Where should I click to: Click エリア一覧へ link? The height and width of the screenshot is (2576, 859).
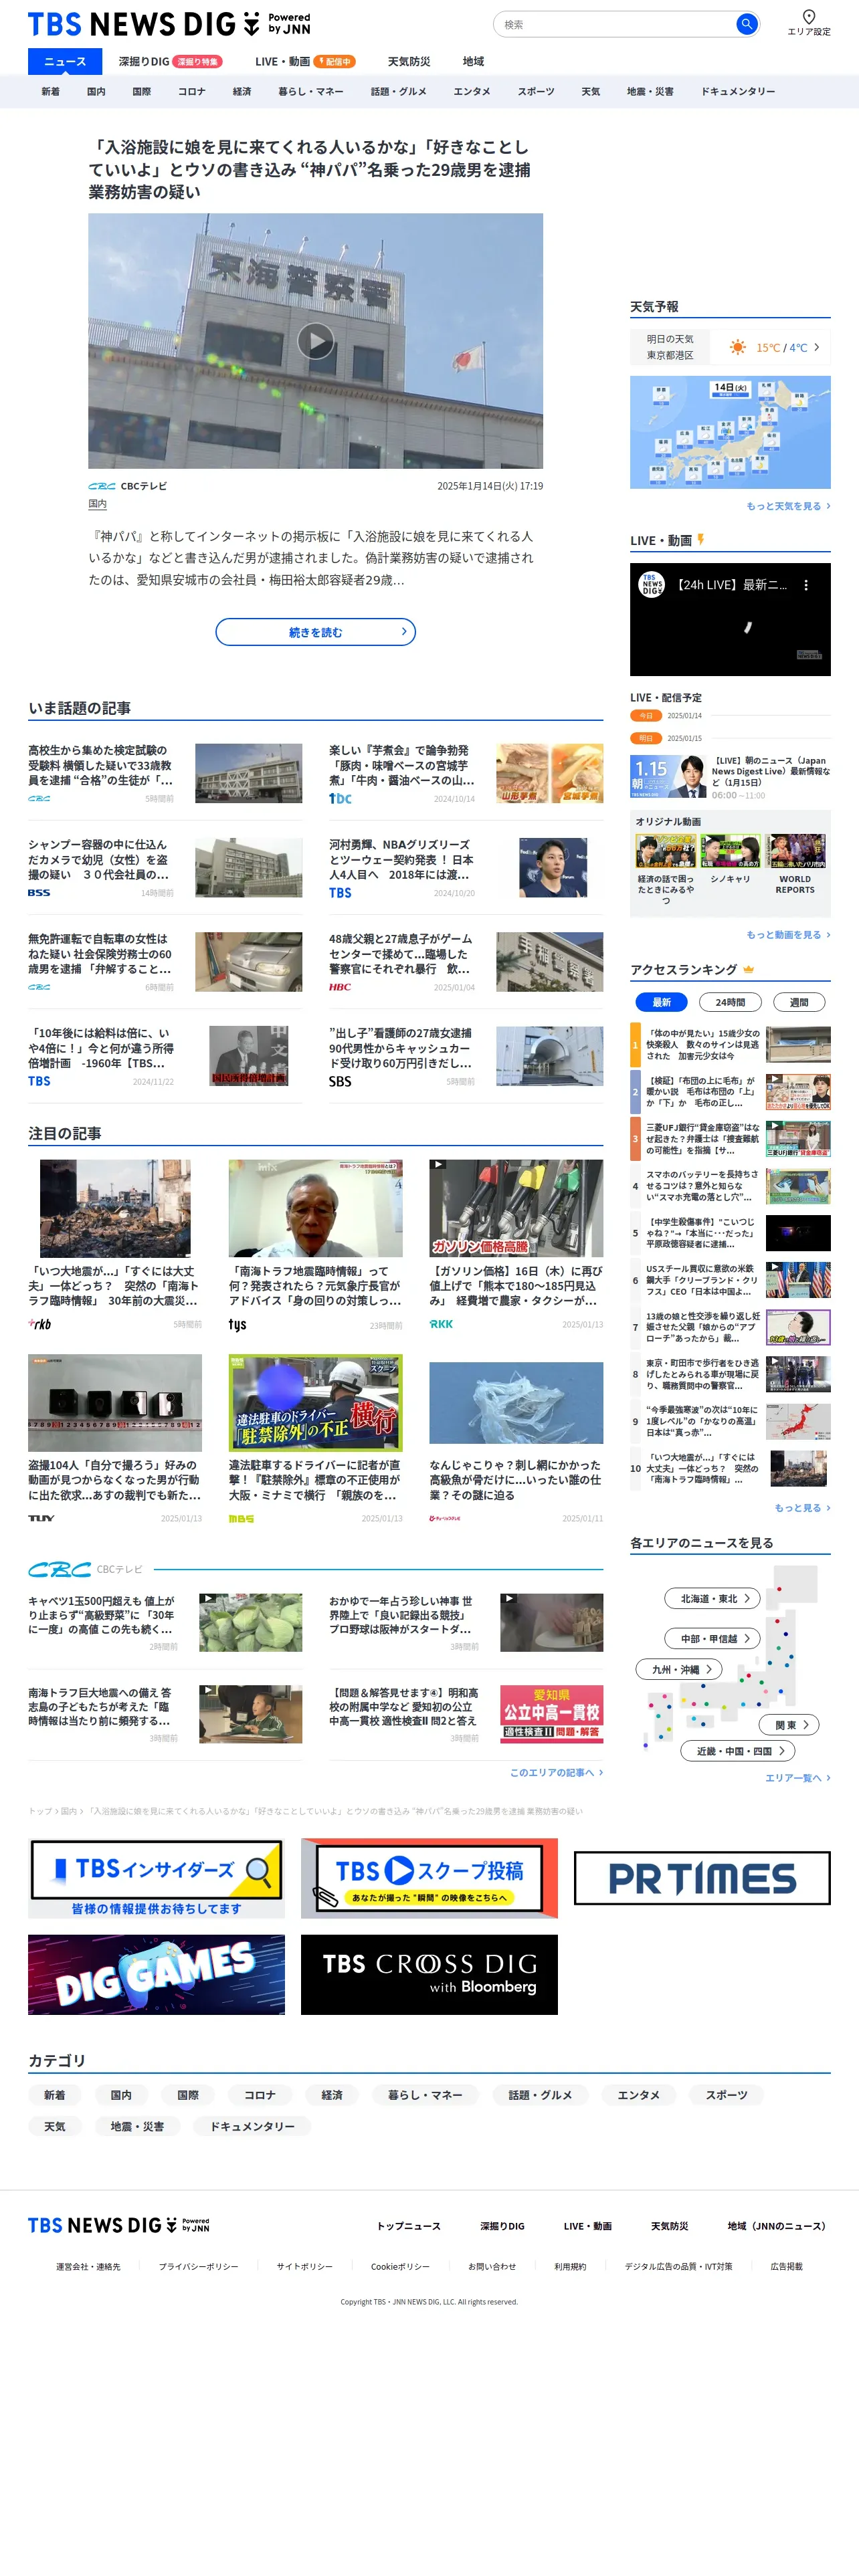[797, 1777]
